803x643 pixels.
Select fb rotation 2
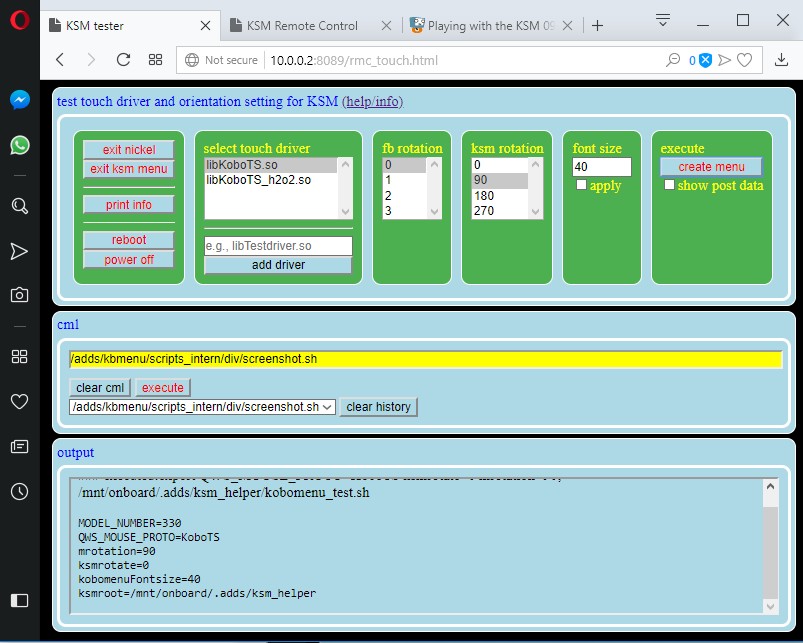(x=404, y=196)
